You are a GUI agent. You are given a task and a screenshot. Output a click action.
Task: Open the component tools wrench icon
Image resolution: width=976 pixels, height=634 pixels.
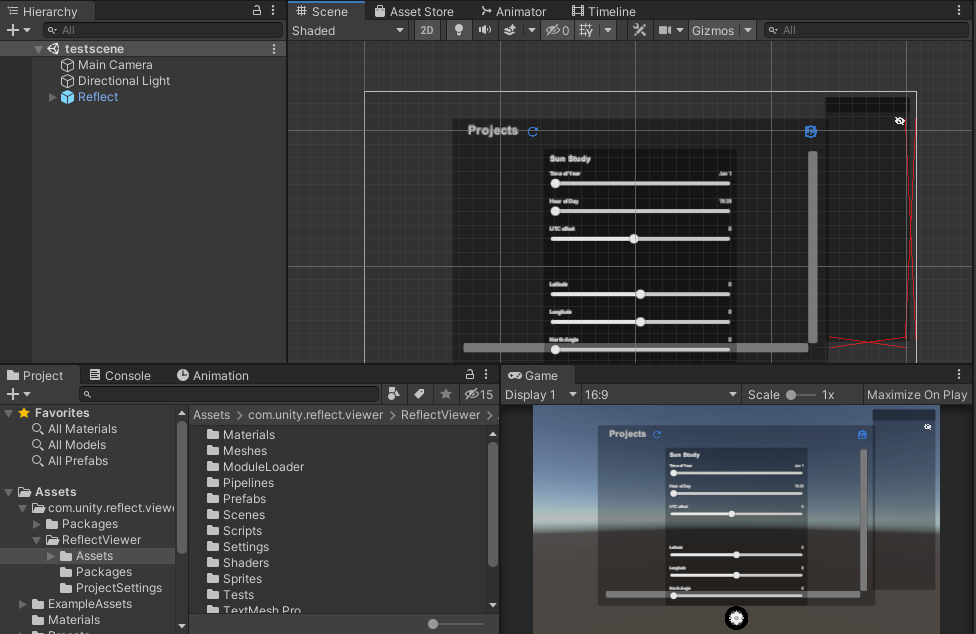pyautogui.click(x=640, y=30)
